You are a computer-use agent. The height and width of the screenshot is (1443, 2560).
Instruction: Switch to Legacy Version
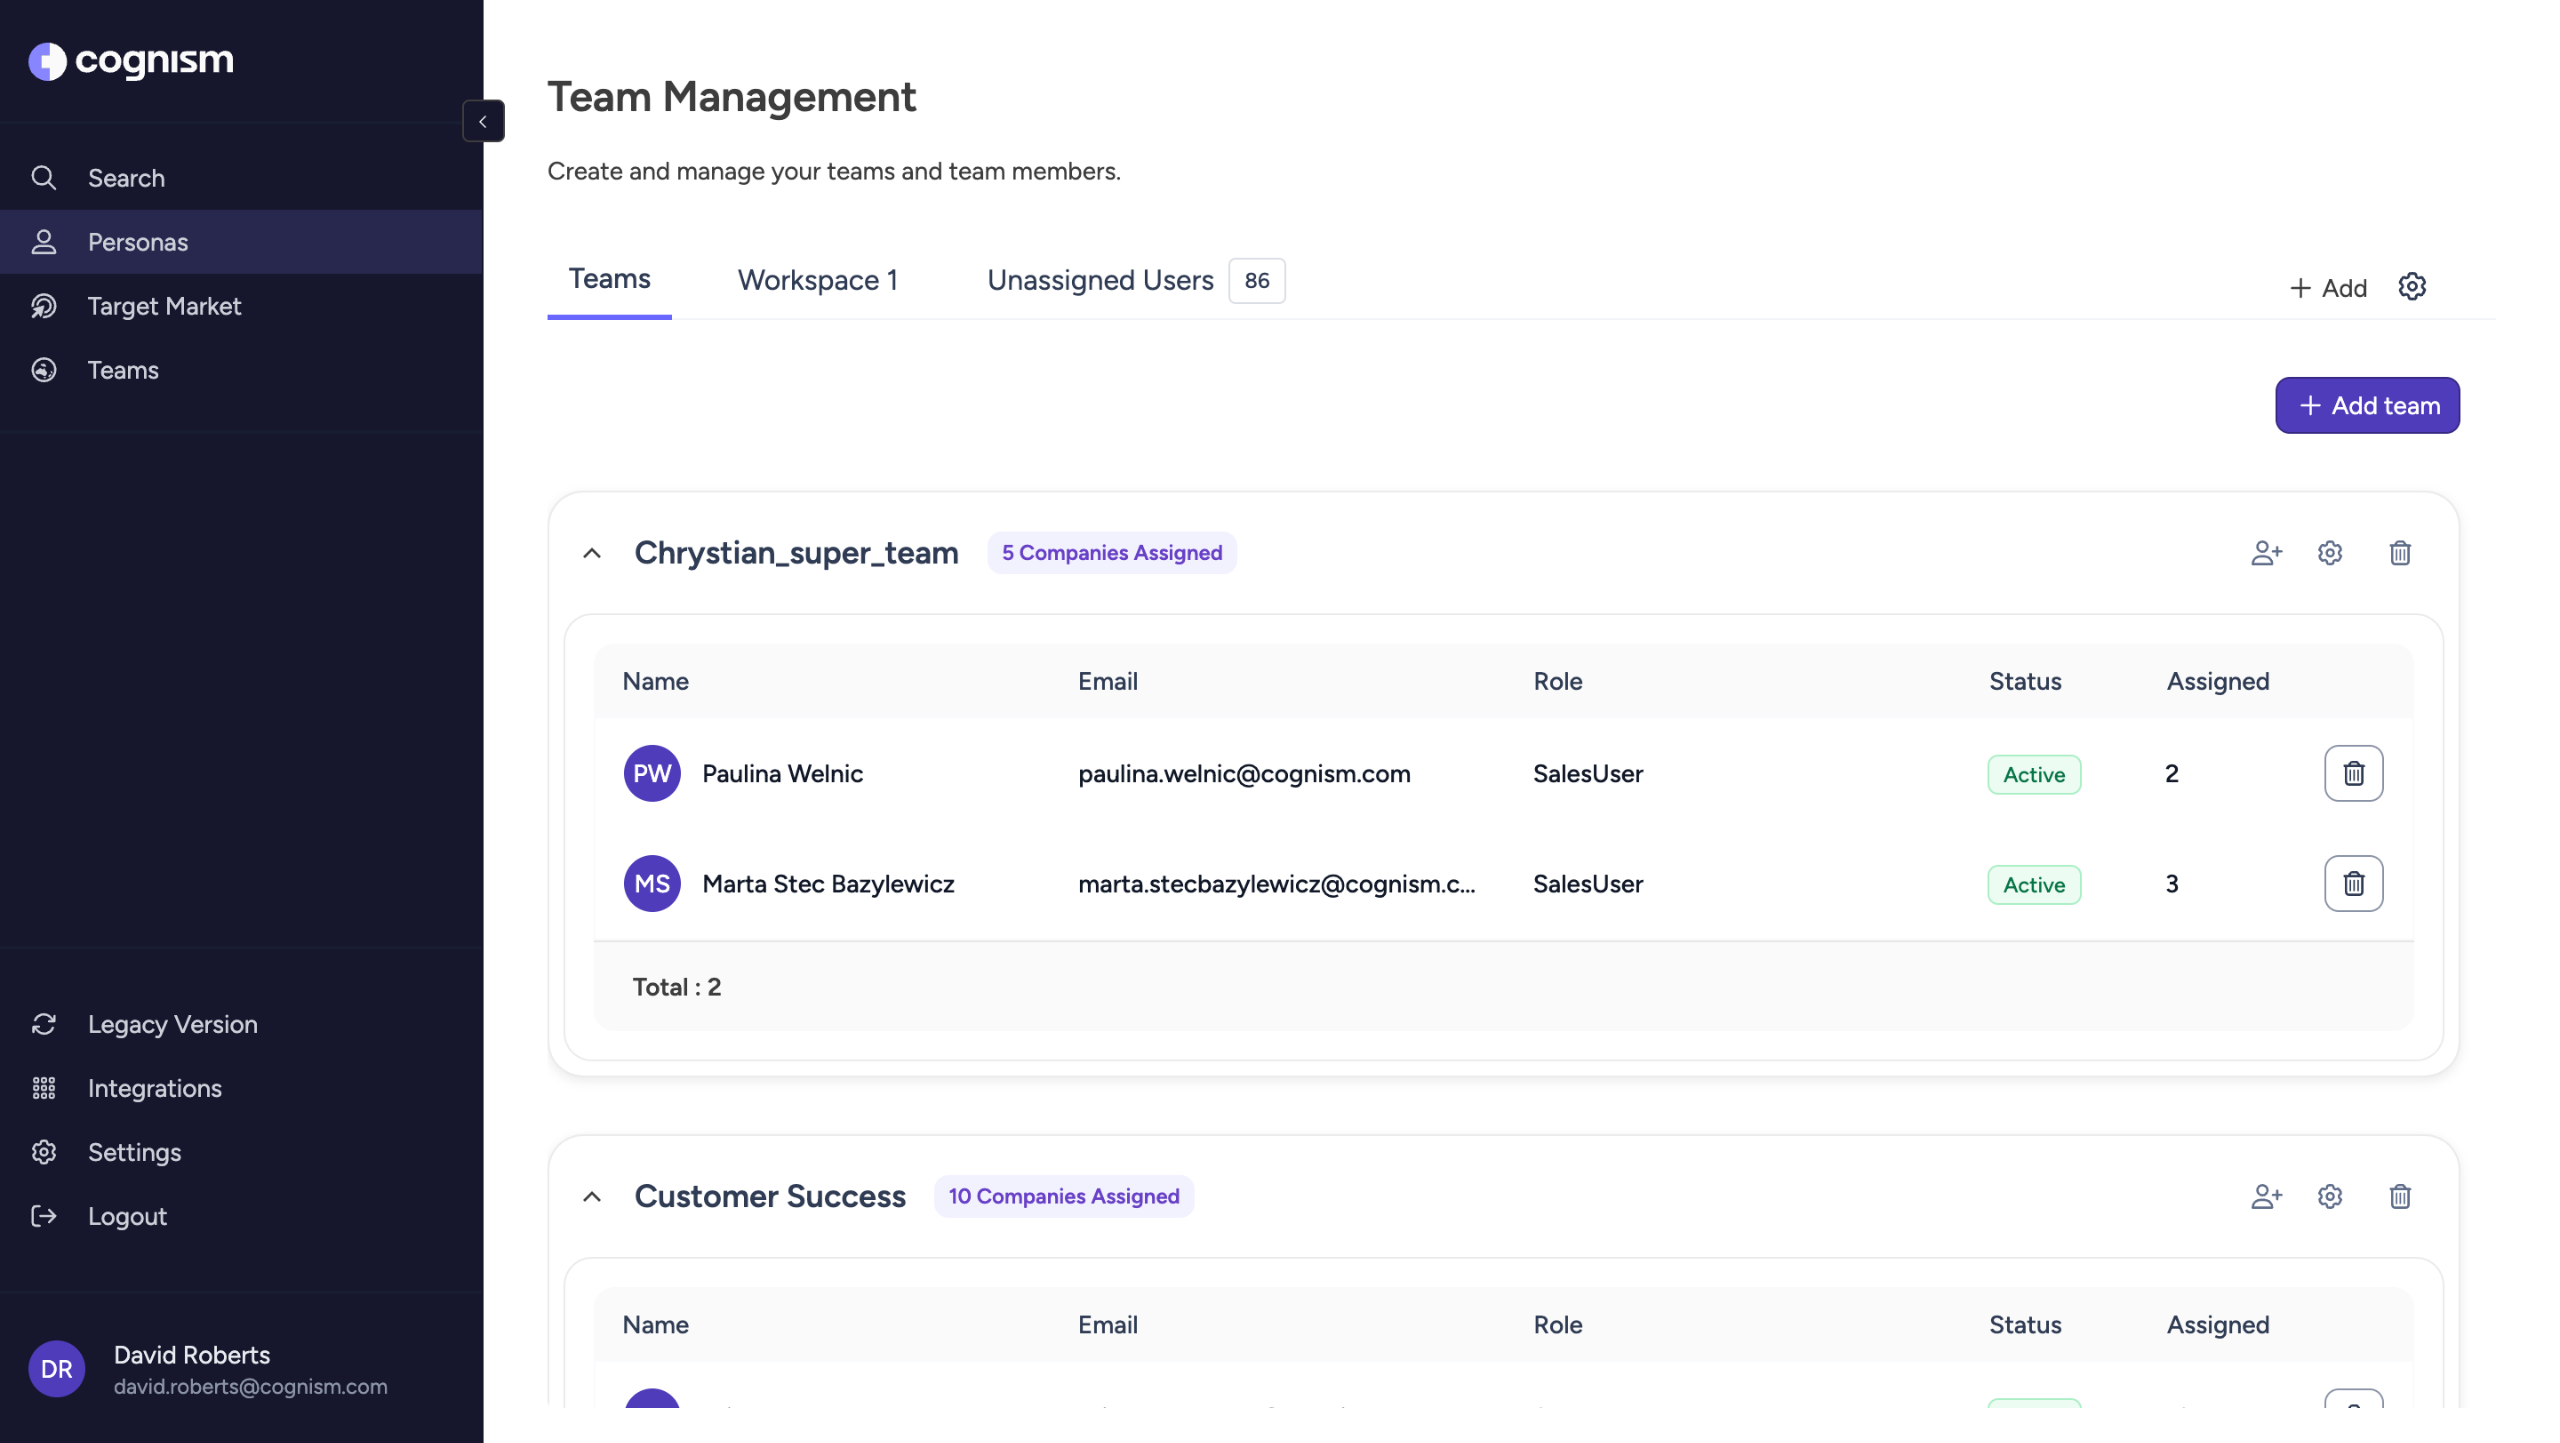(x=172, y=1024)
